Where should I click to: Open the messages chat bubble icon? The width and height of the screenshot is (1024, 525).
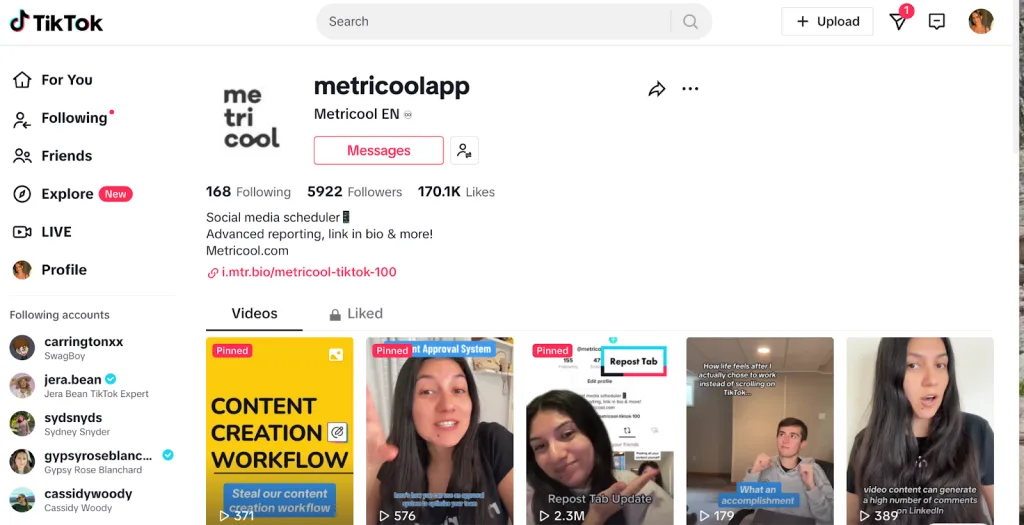click(936, 22)
